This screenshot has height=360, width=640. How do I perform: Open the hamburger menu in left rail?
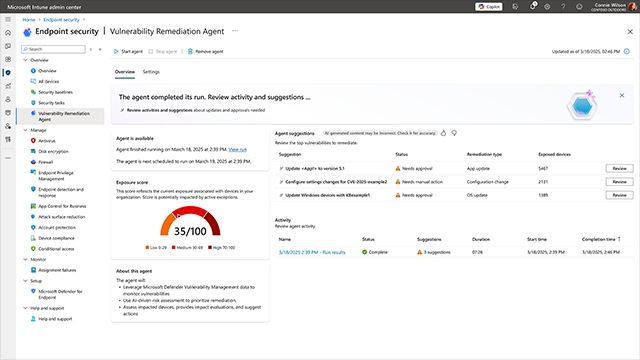[x=8, y=20]
